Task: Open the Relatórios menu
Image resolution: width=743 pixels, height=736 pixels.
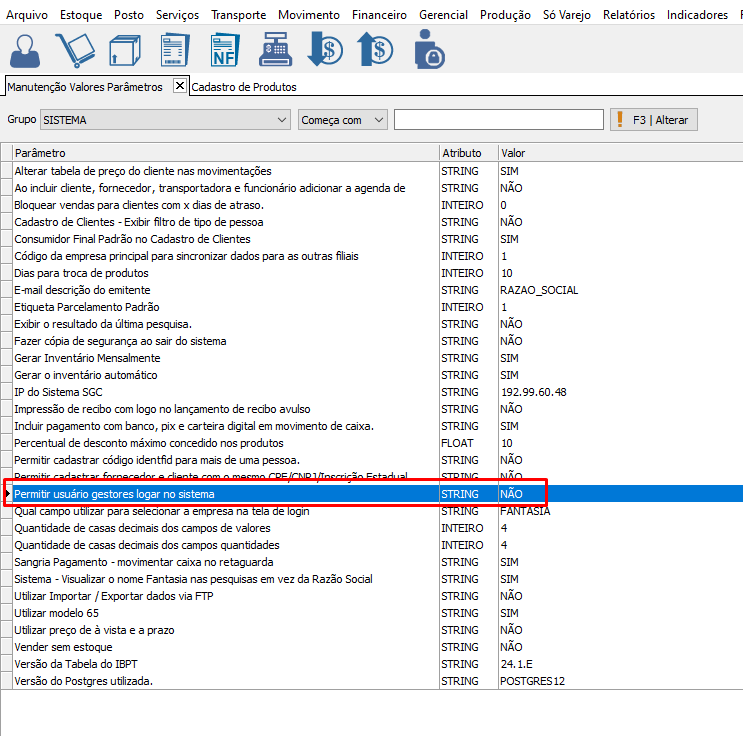Action: 629,15
